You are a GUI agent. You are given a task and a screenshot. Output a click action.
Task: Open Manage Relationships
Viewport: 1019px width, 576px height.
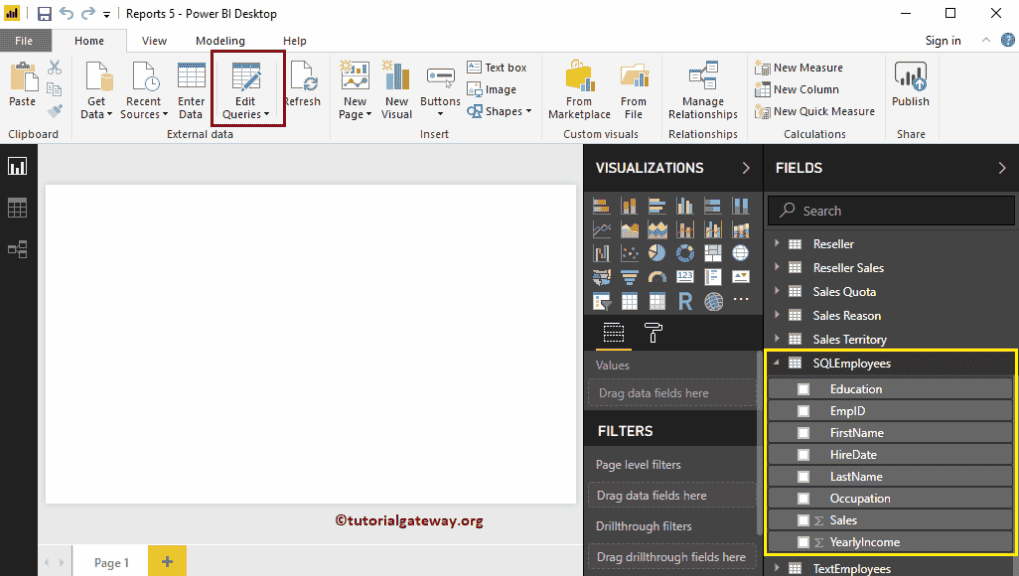703,90
